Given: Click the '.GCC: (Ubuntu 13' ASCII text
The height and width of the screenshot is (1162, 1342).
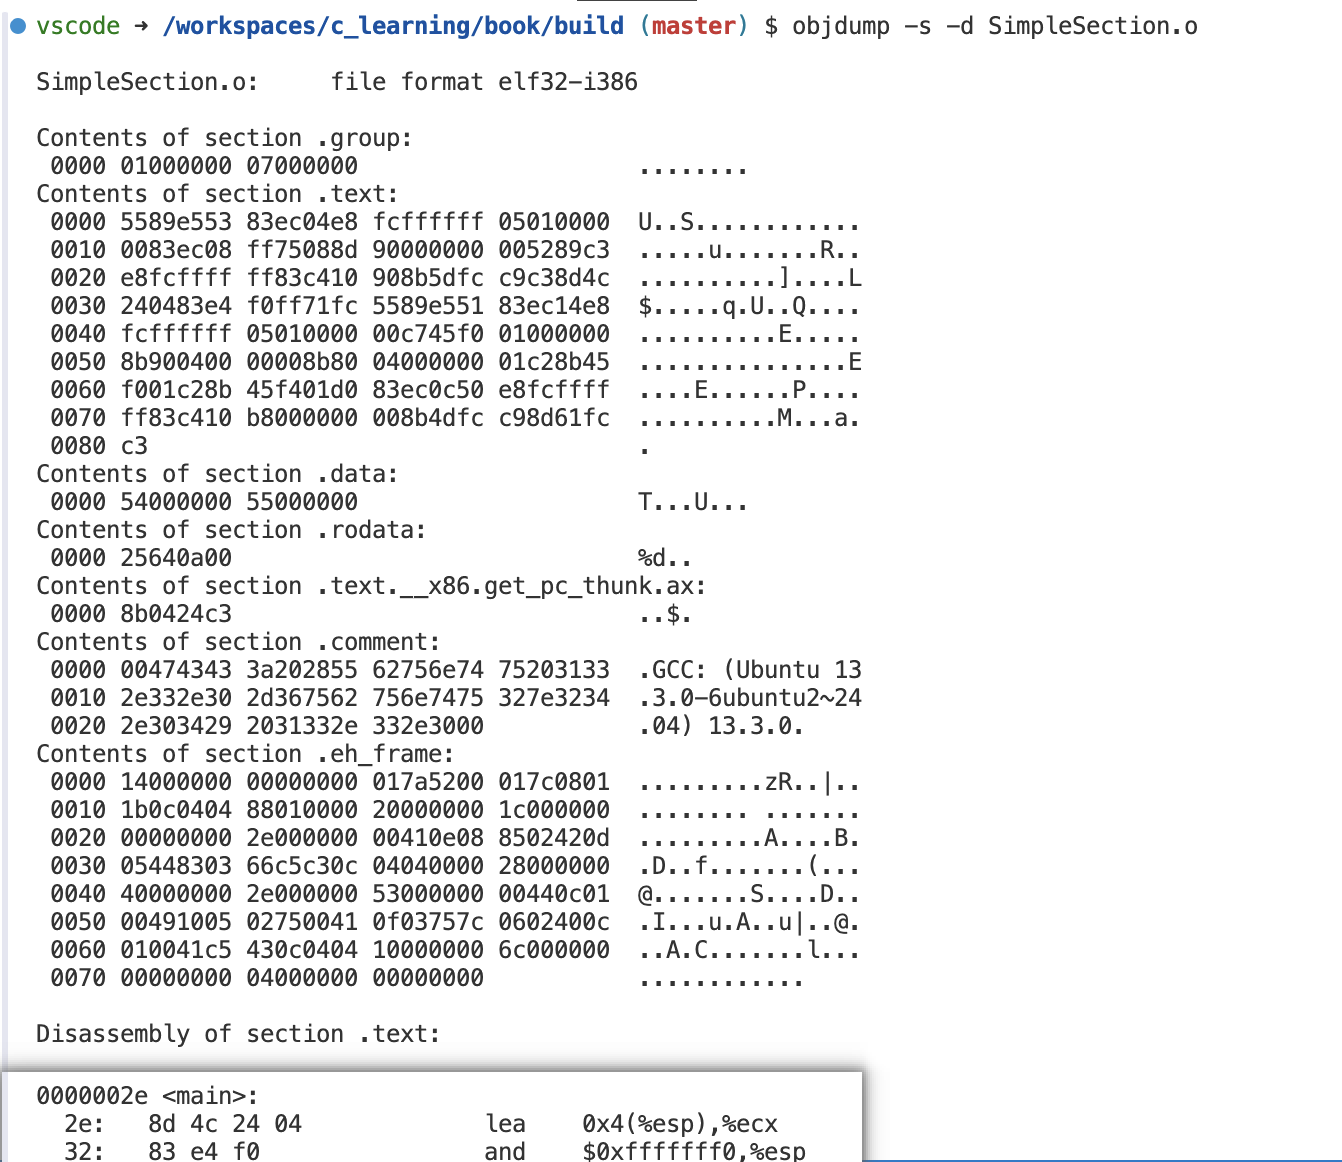Looking at the screenshot, I should [x=749, y=670].
